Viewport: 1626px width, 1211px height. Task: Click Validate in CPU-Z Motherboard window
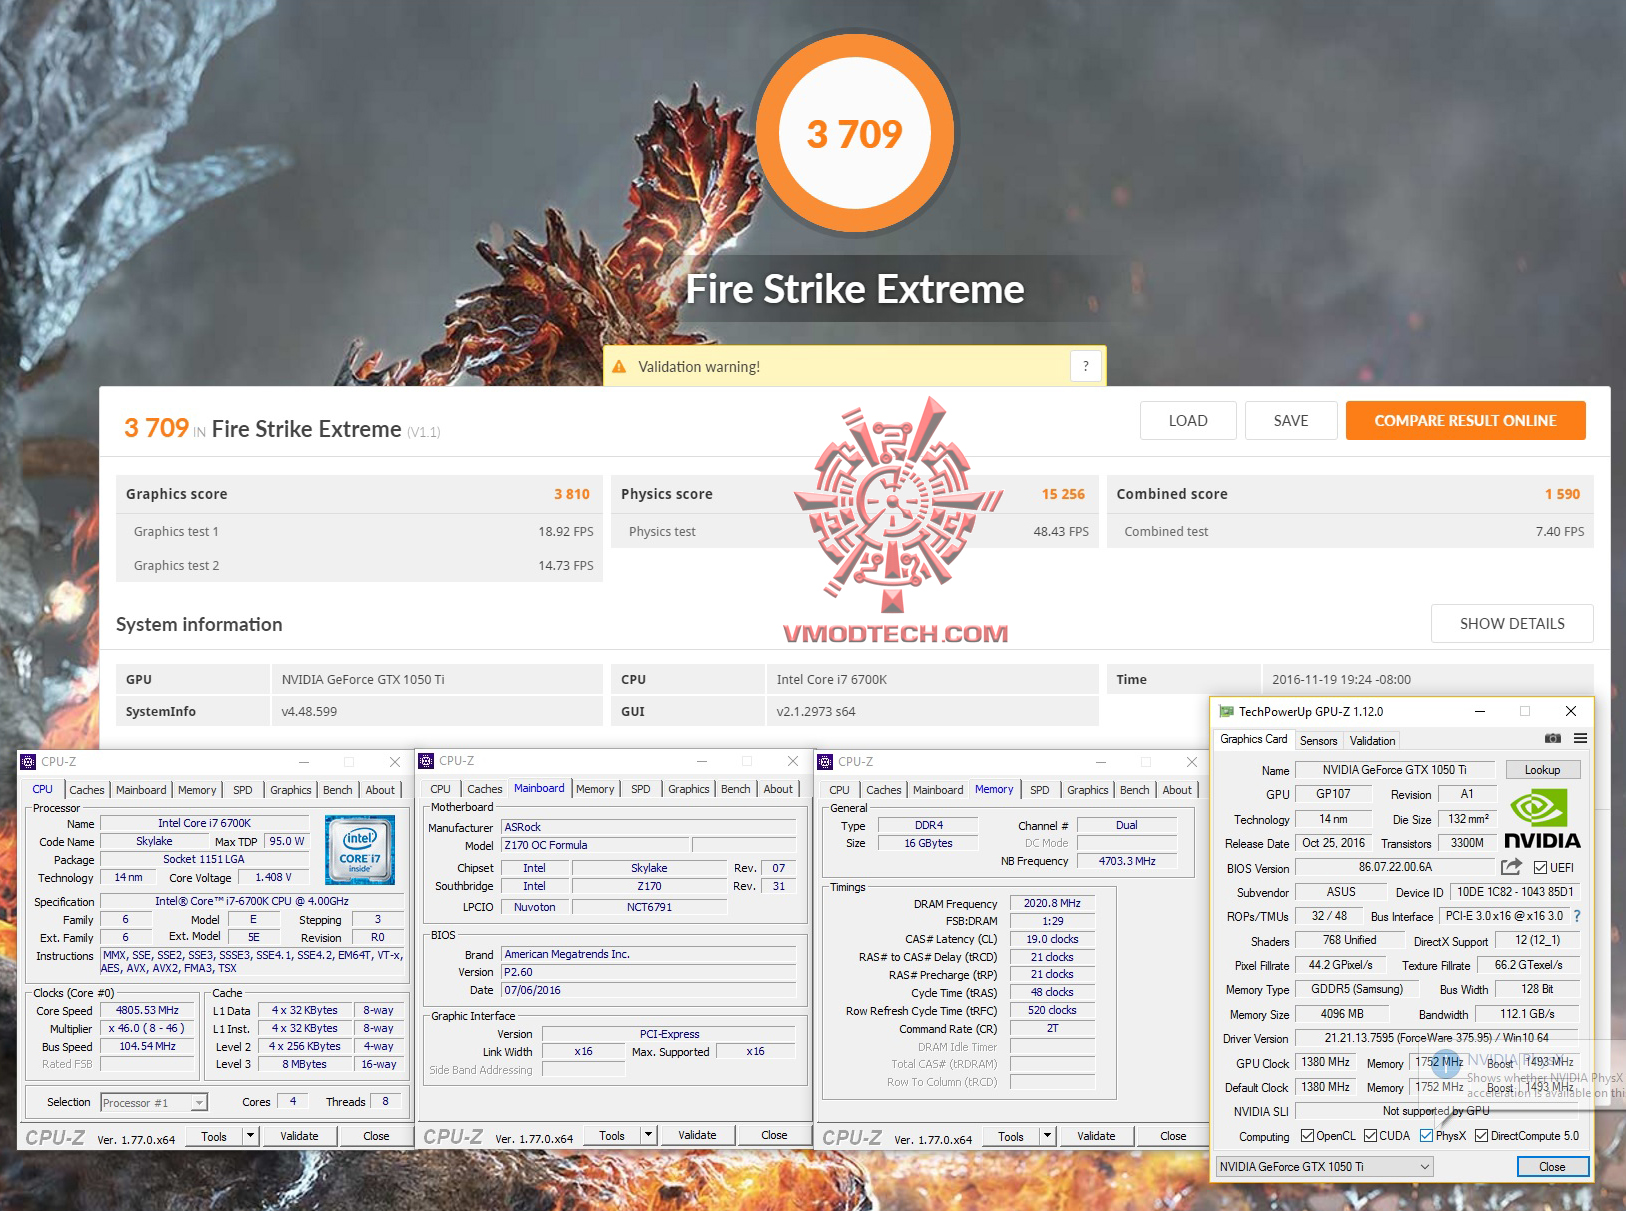pos(697,1135)
